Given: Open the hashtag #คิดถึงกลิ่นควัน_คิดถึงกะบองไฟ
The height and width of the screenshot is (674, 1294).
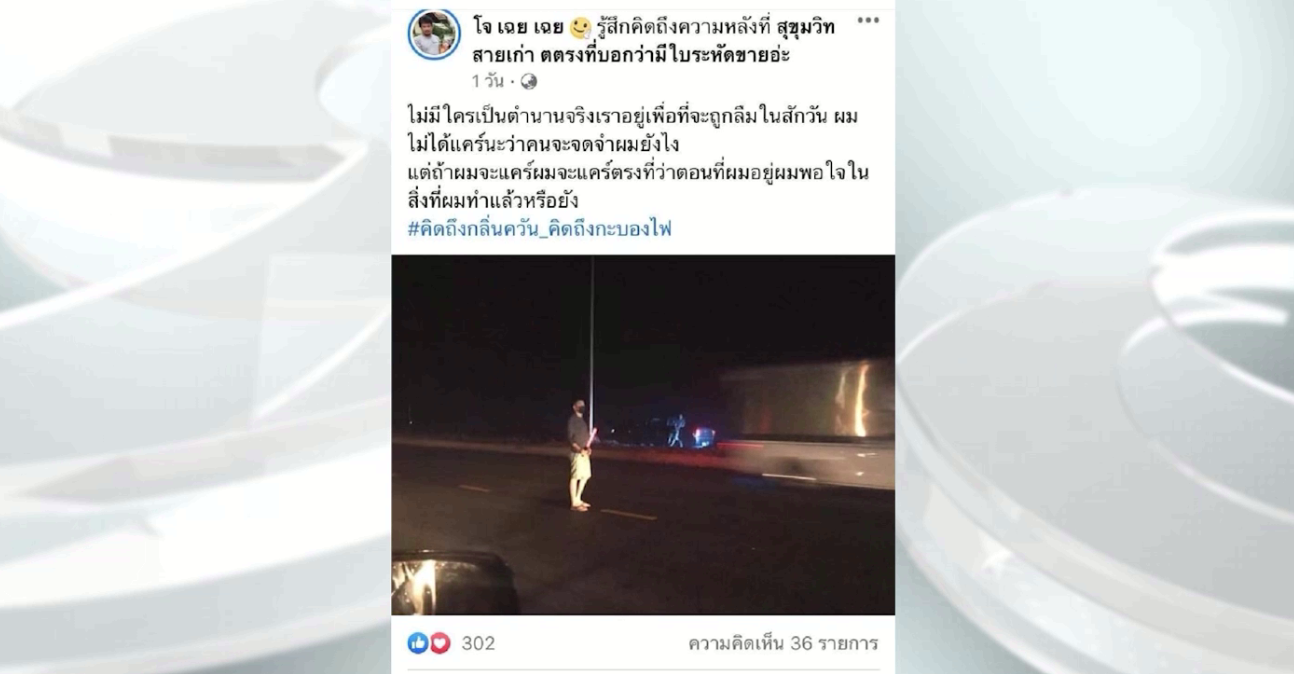Looking at the screenshot, I should (x=540, y=229).
